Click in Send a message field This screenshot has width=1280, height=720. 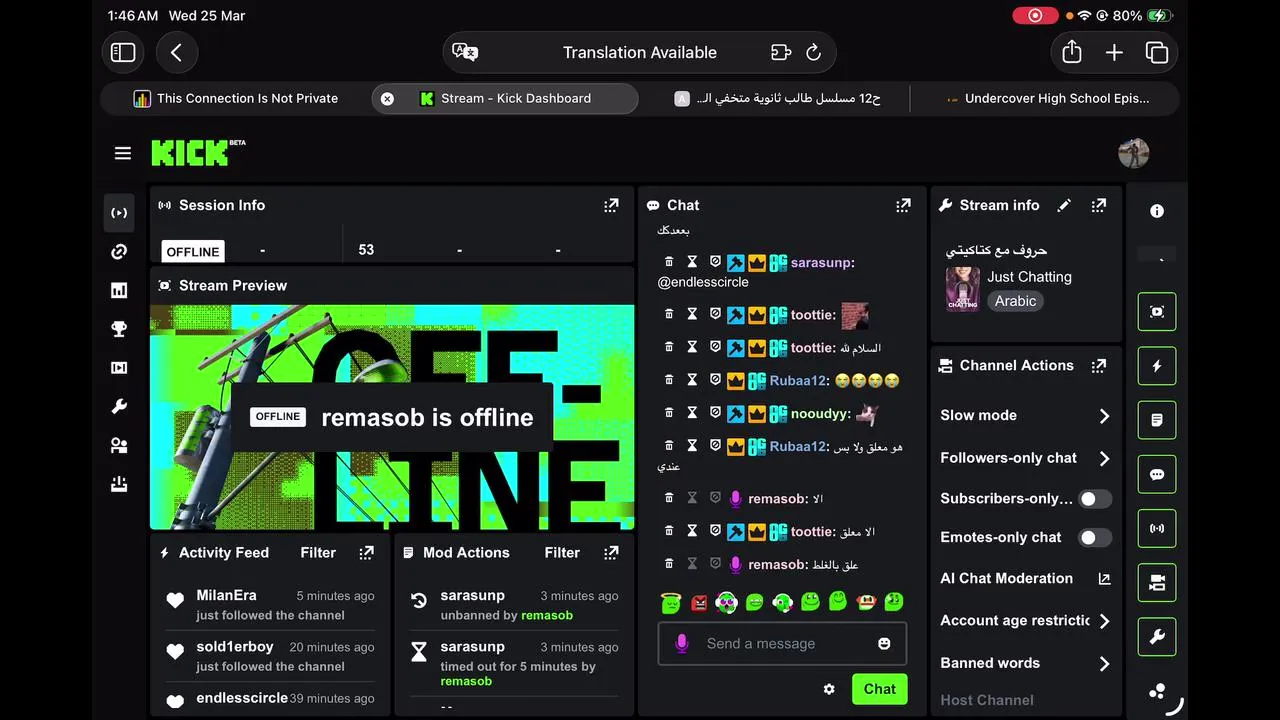(x=782, y=644)
